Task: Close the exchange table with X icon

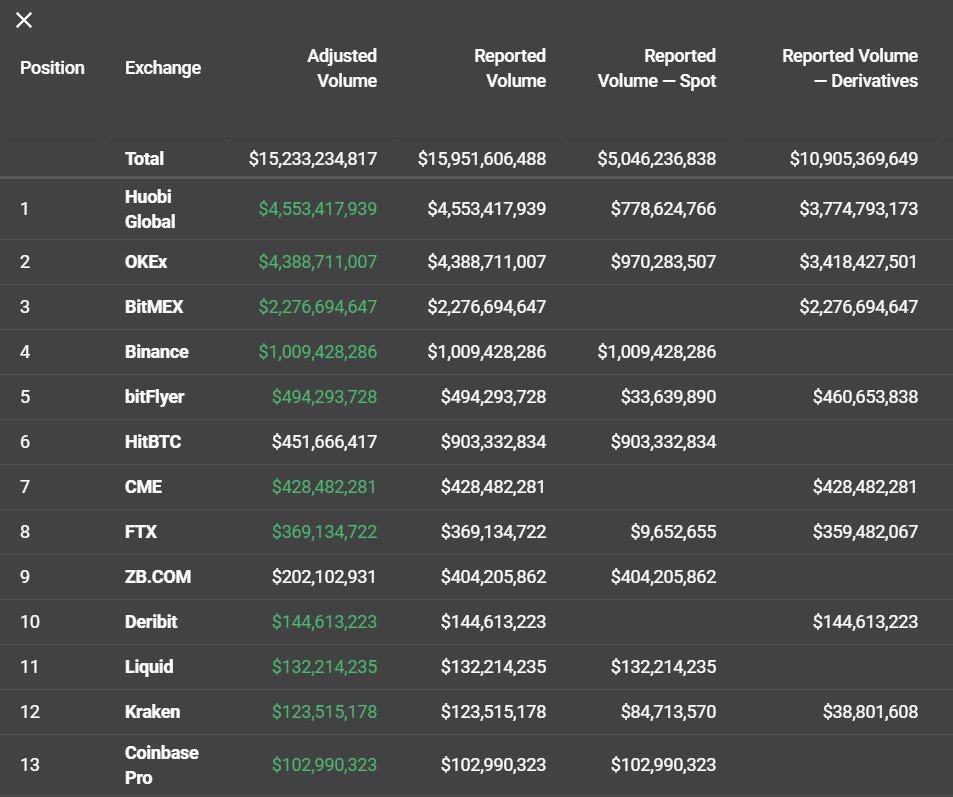Action: tap(24, 21)
